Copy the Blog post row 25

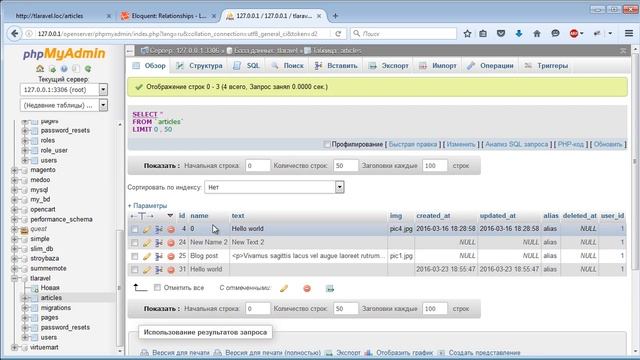(x=159, y=256)
